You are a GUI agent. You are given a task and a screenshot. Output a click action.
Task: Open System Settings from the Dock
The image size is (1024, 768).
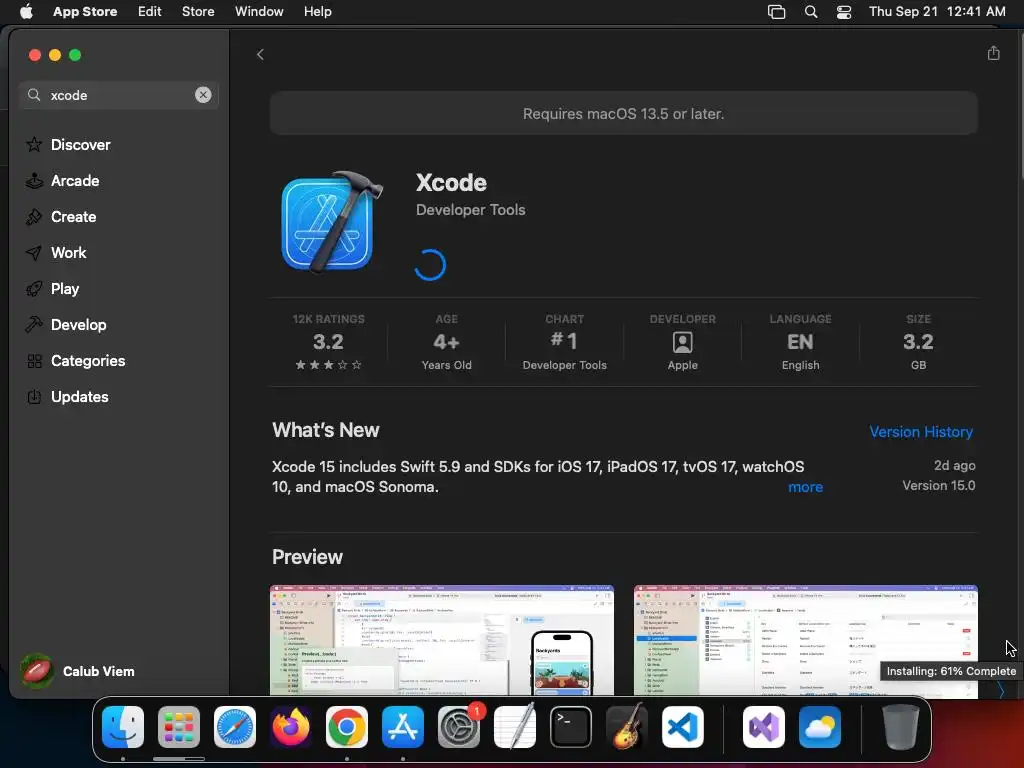coord(458,727)
